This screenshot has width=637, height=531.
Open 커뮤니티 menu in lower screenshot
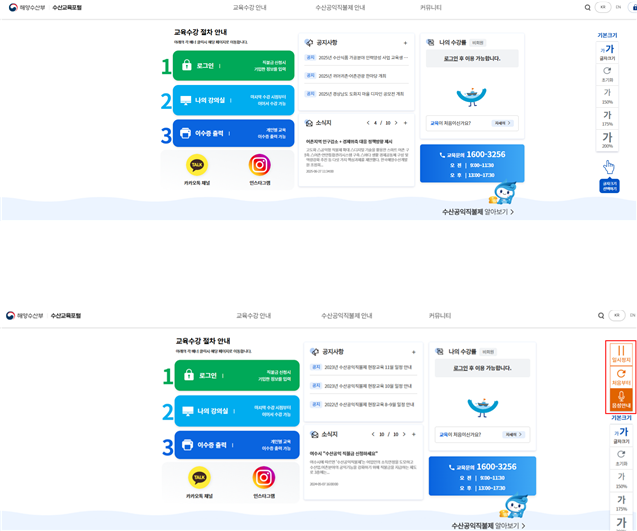coord(440,315)
